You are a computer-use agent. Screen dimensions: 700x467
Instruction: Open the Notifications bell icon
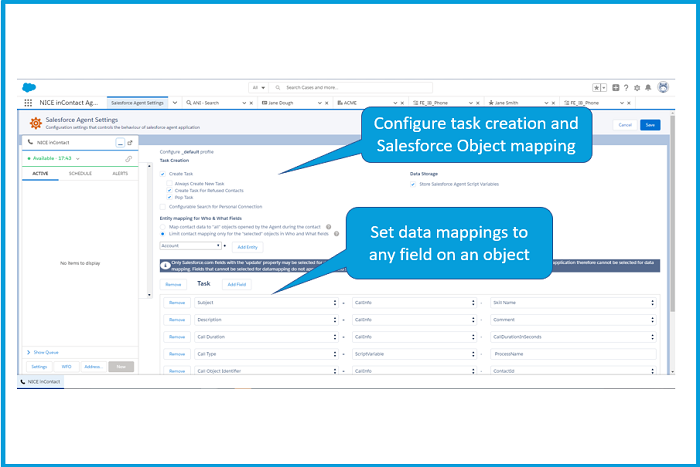649,88
